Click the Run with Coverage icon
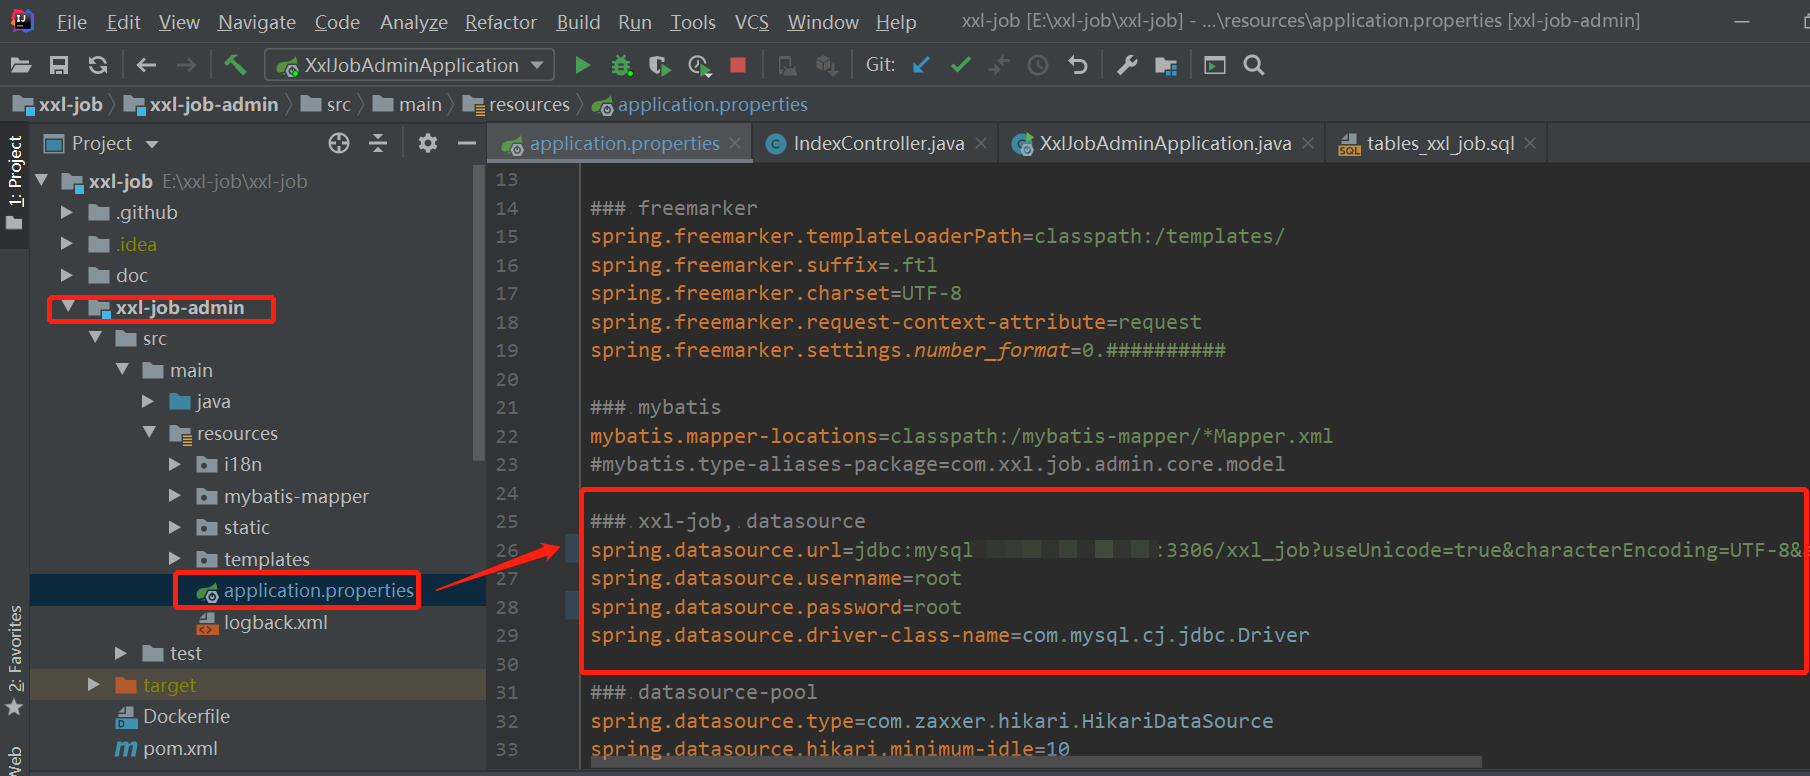The height and width of the screenshot is (776, 1810). pos(659,65)
